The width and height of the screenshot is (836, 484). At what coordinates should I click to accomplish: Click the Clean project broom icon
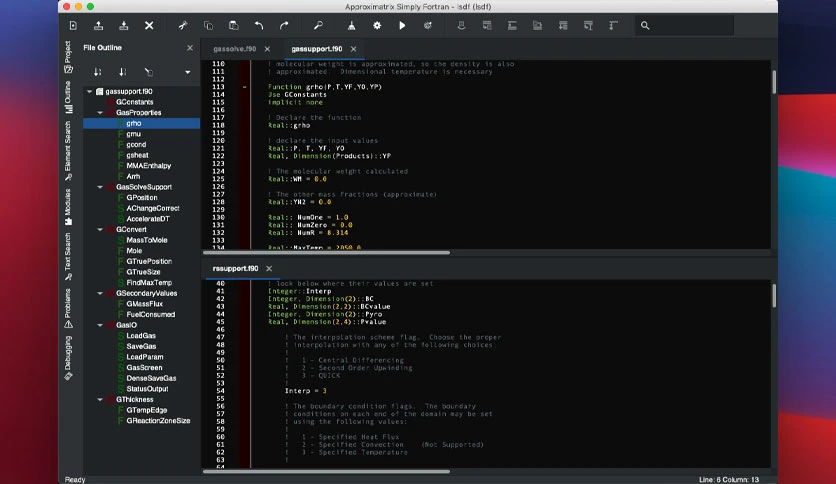click(351, 26)
